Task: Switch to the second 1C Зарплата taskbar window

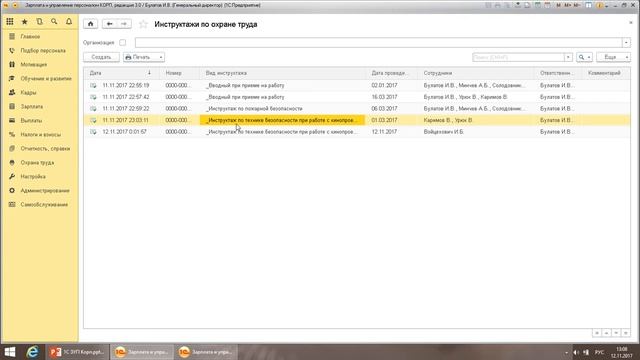Action: point(206,352)
